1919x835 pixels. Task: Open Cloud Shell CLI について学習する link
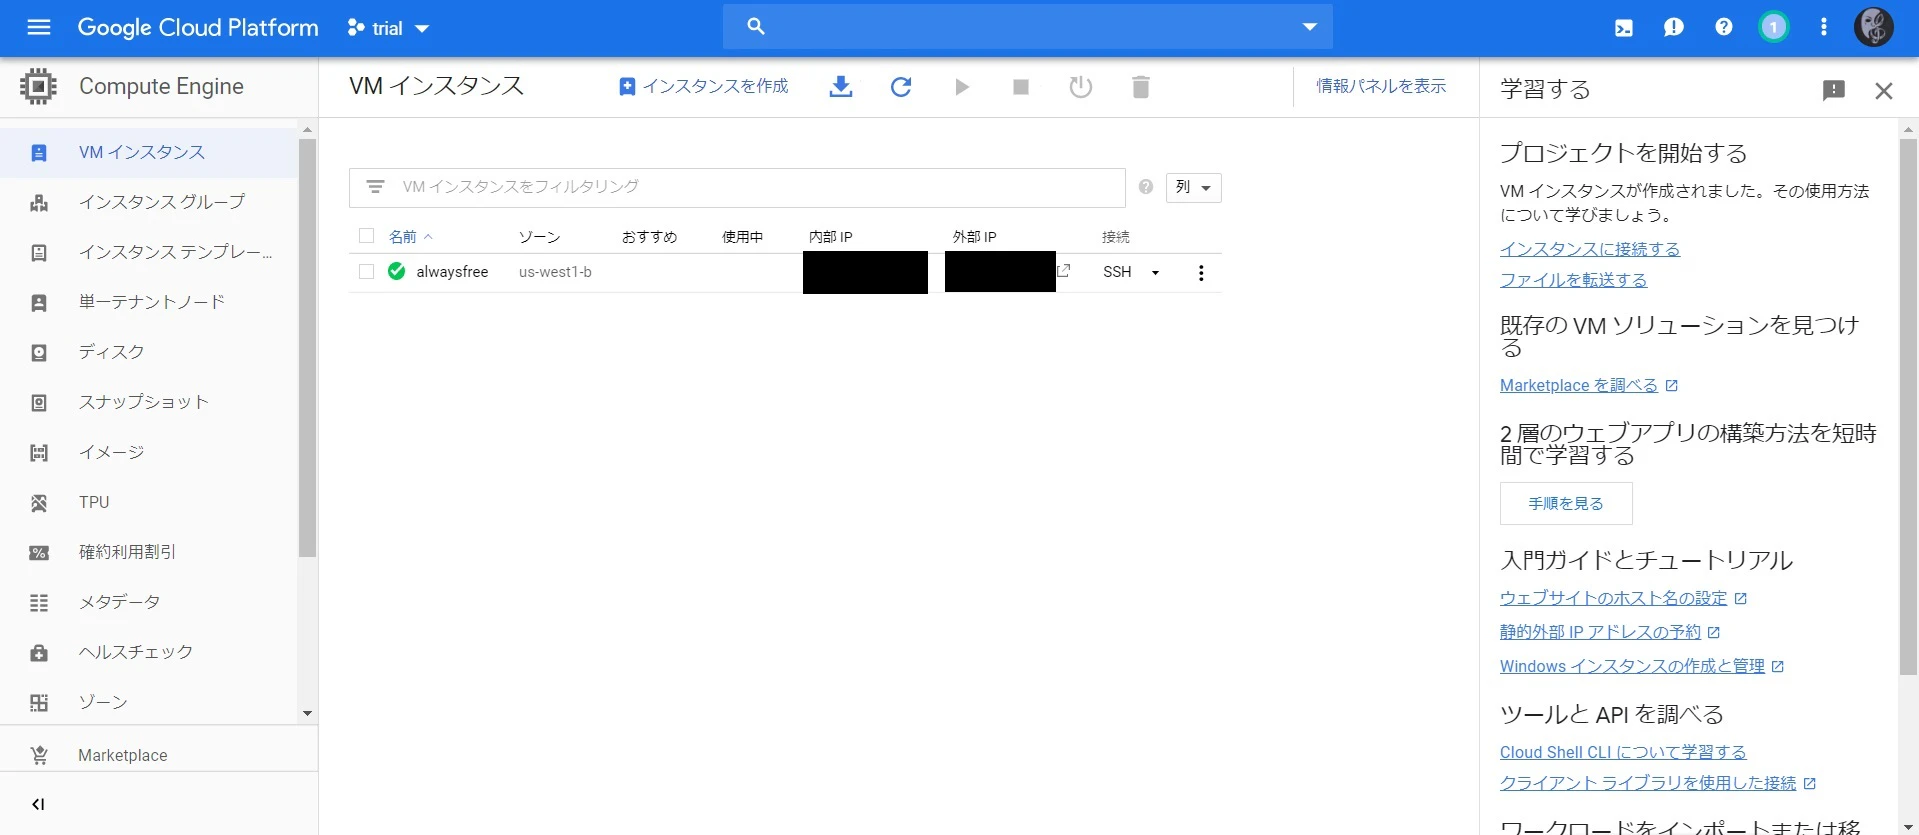point(1623,752)
